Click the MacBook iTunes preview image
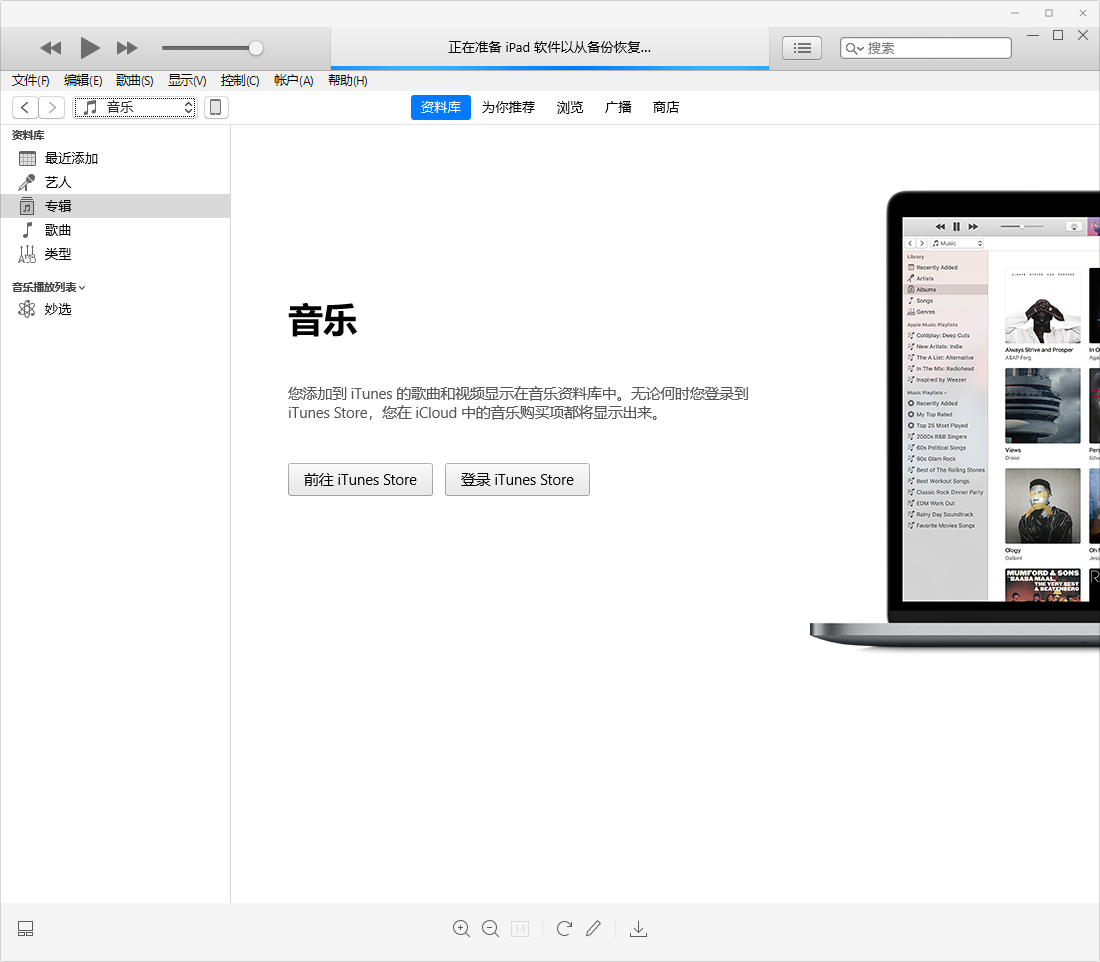This screenshot has height=962, width=1100. [955, 419]
